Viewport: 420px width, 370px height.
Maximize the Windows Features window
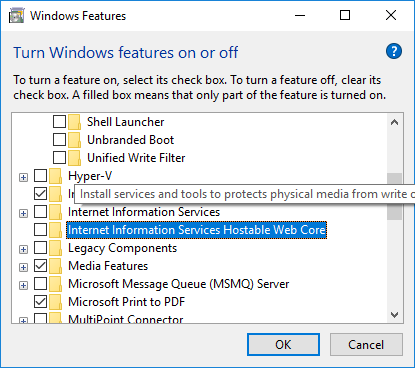pyautogui.click(x=345, y=15)
